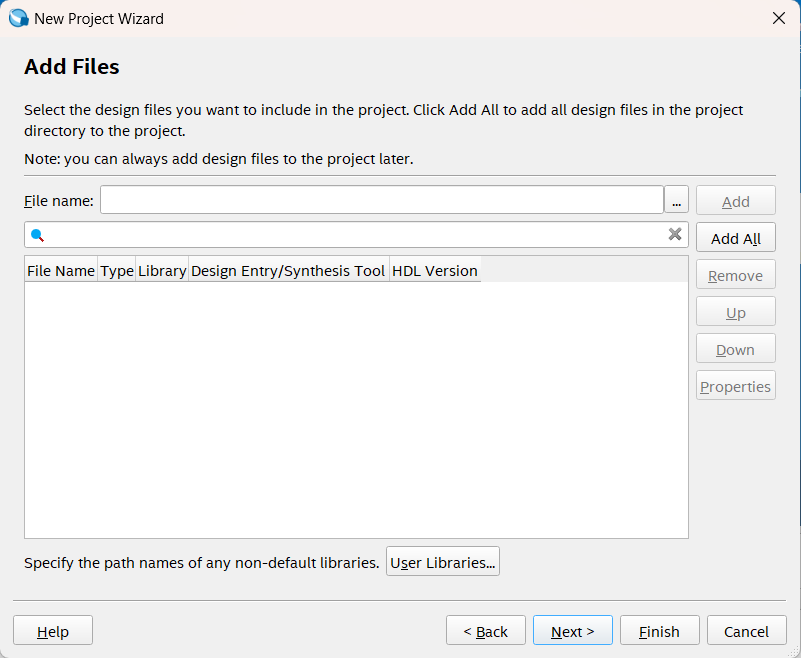The width and height of the screenshot is (801, 658).
Task: Go back to the previous wizard page
Action: pyautogui.click(x=485, y=631)
